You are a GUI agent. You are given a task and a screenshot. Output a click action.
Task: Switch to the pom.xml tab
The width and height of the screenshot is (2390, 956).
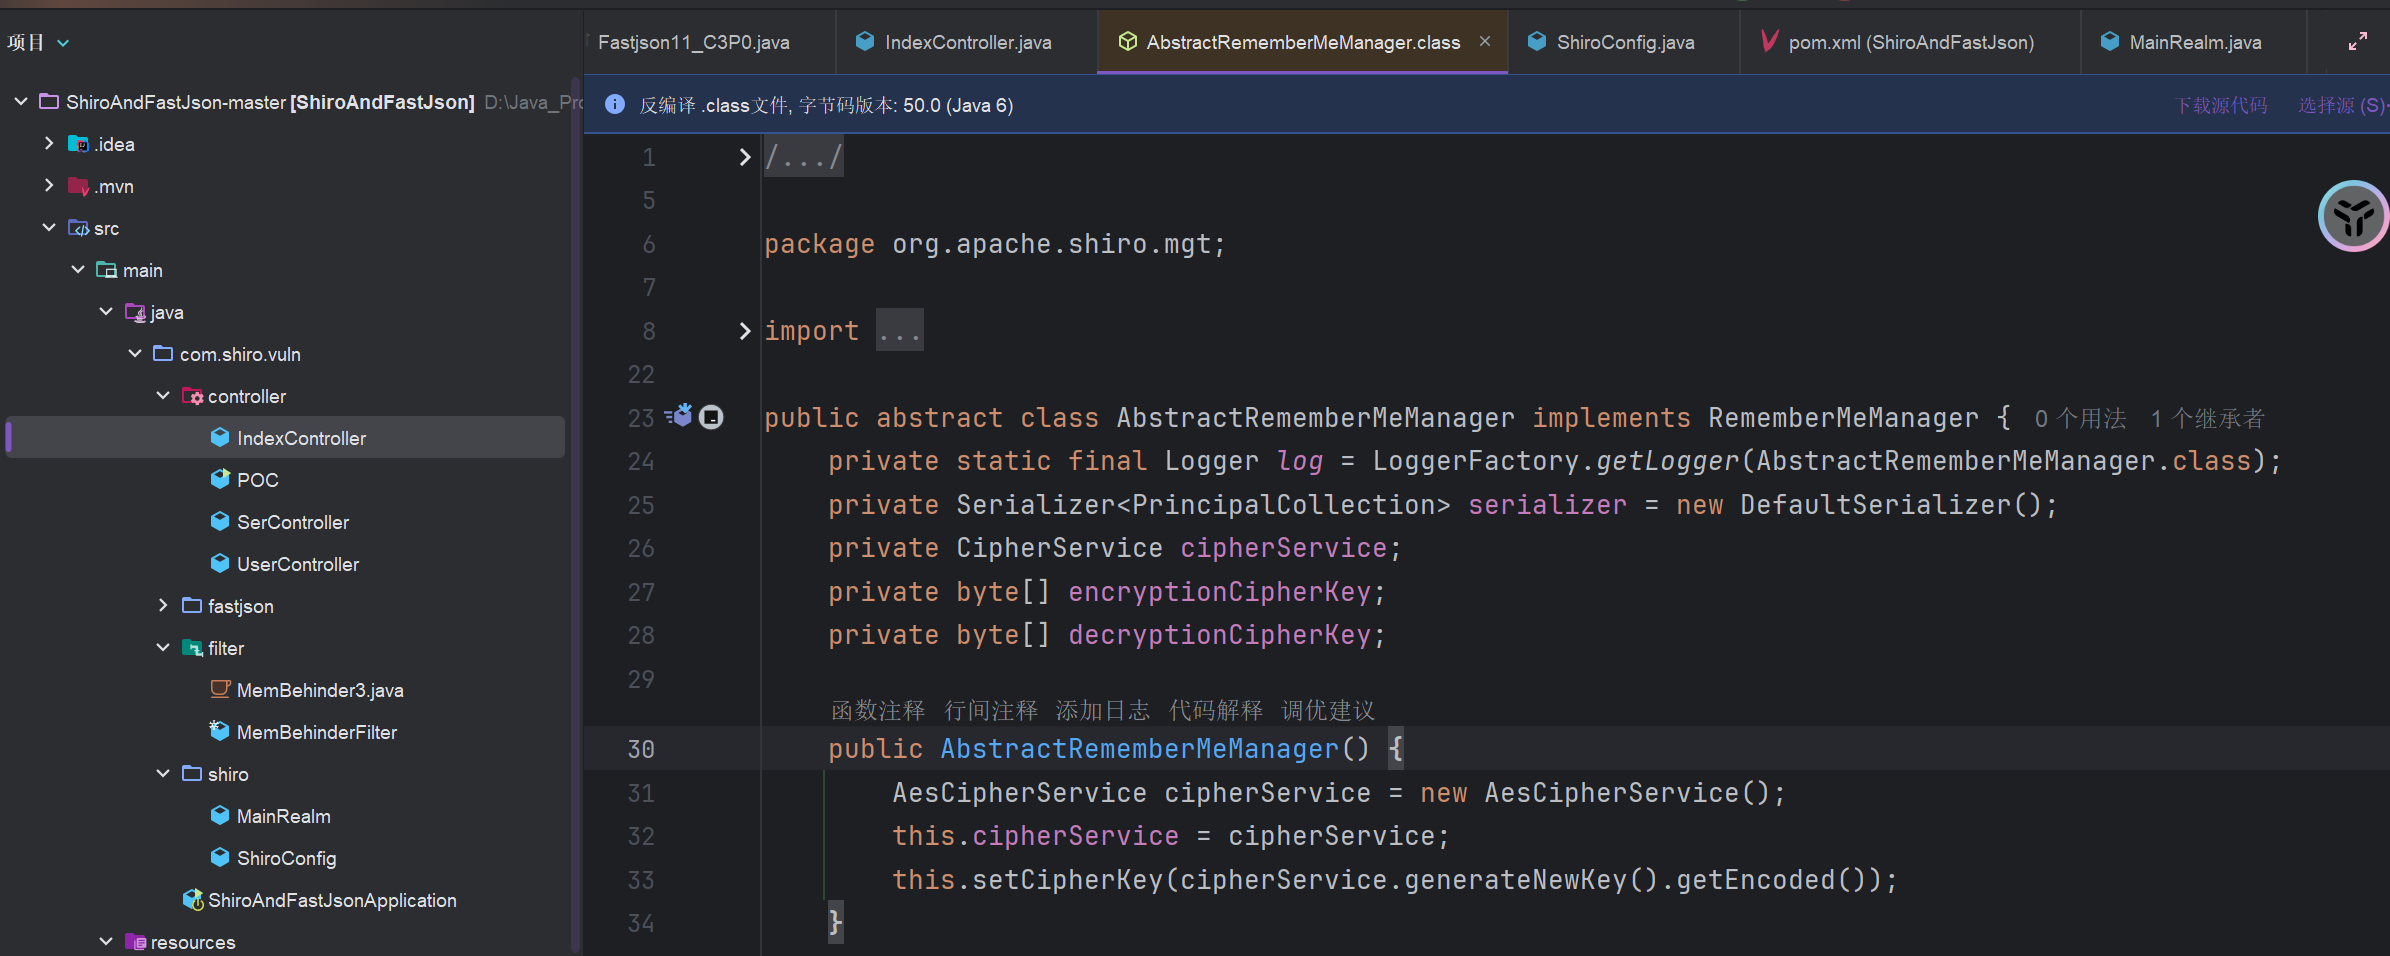coord(1910,42)
